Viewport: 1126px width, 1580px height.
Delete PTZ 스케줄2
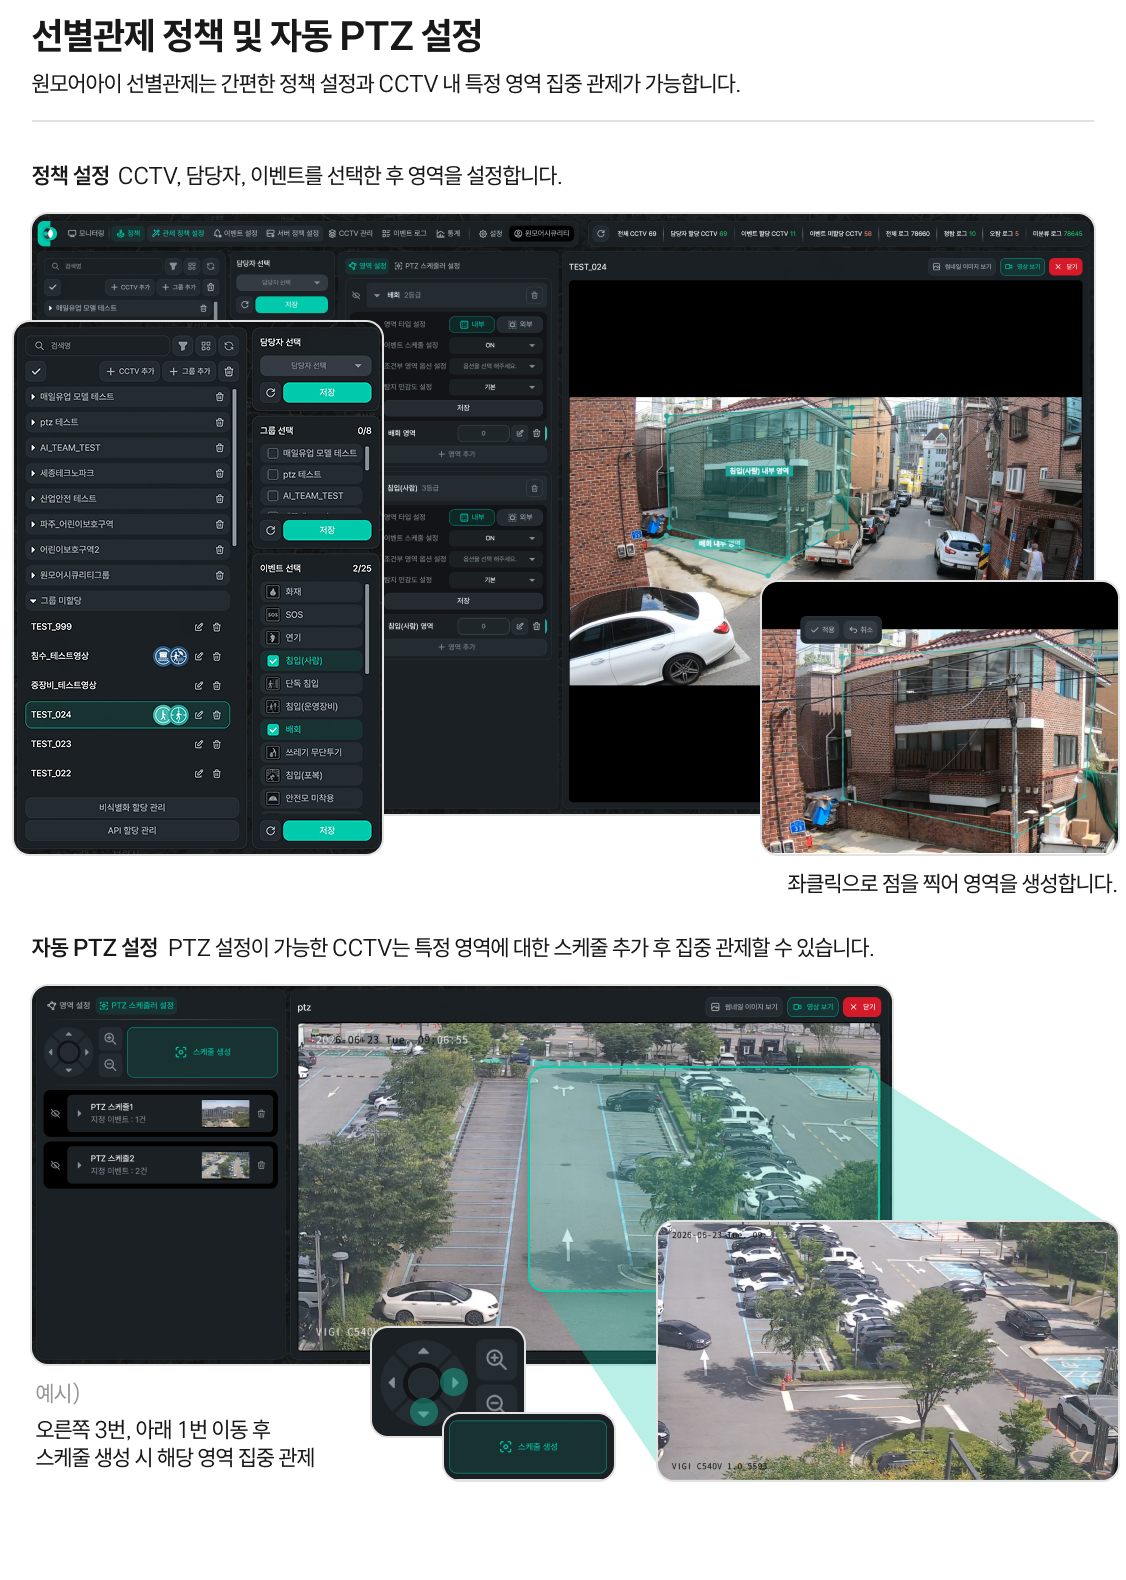pos(261,1165)
